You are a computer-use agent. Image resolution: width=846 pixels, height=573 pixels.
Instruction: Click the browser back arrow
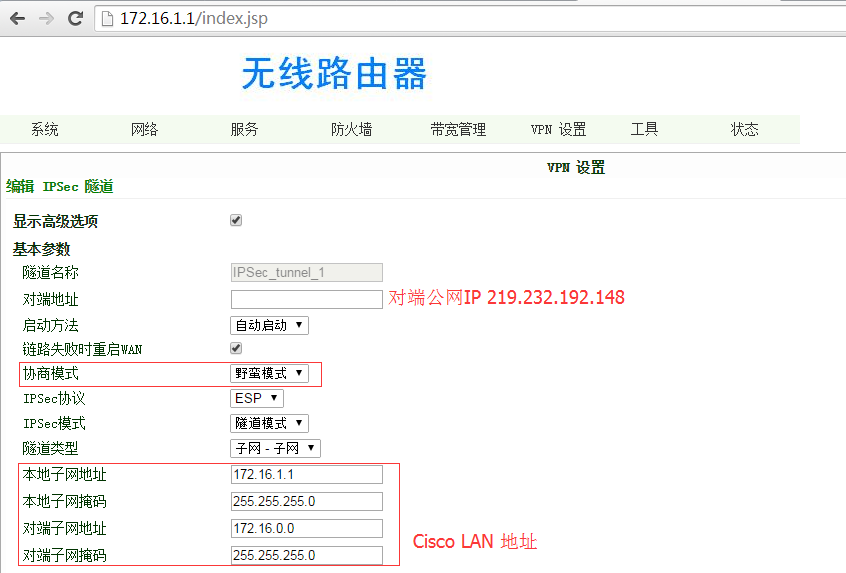point(17,19)
